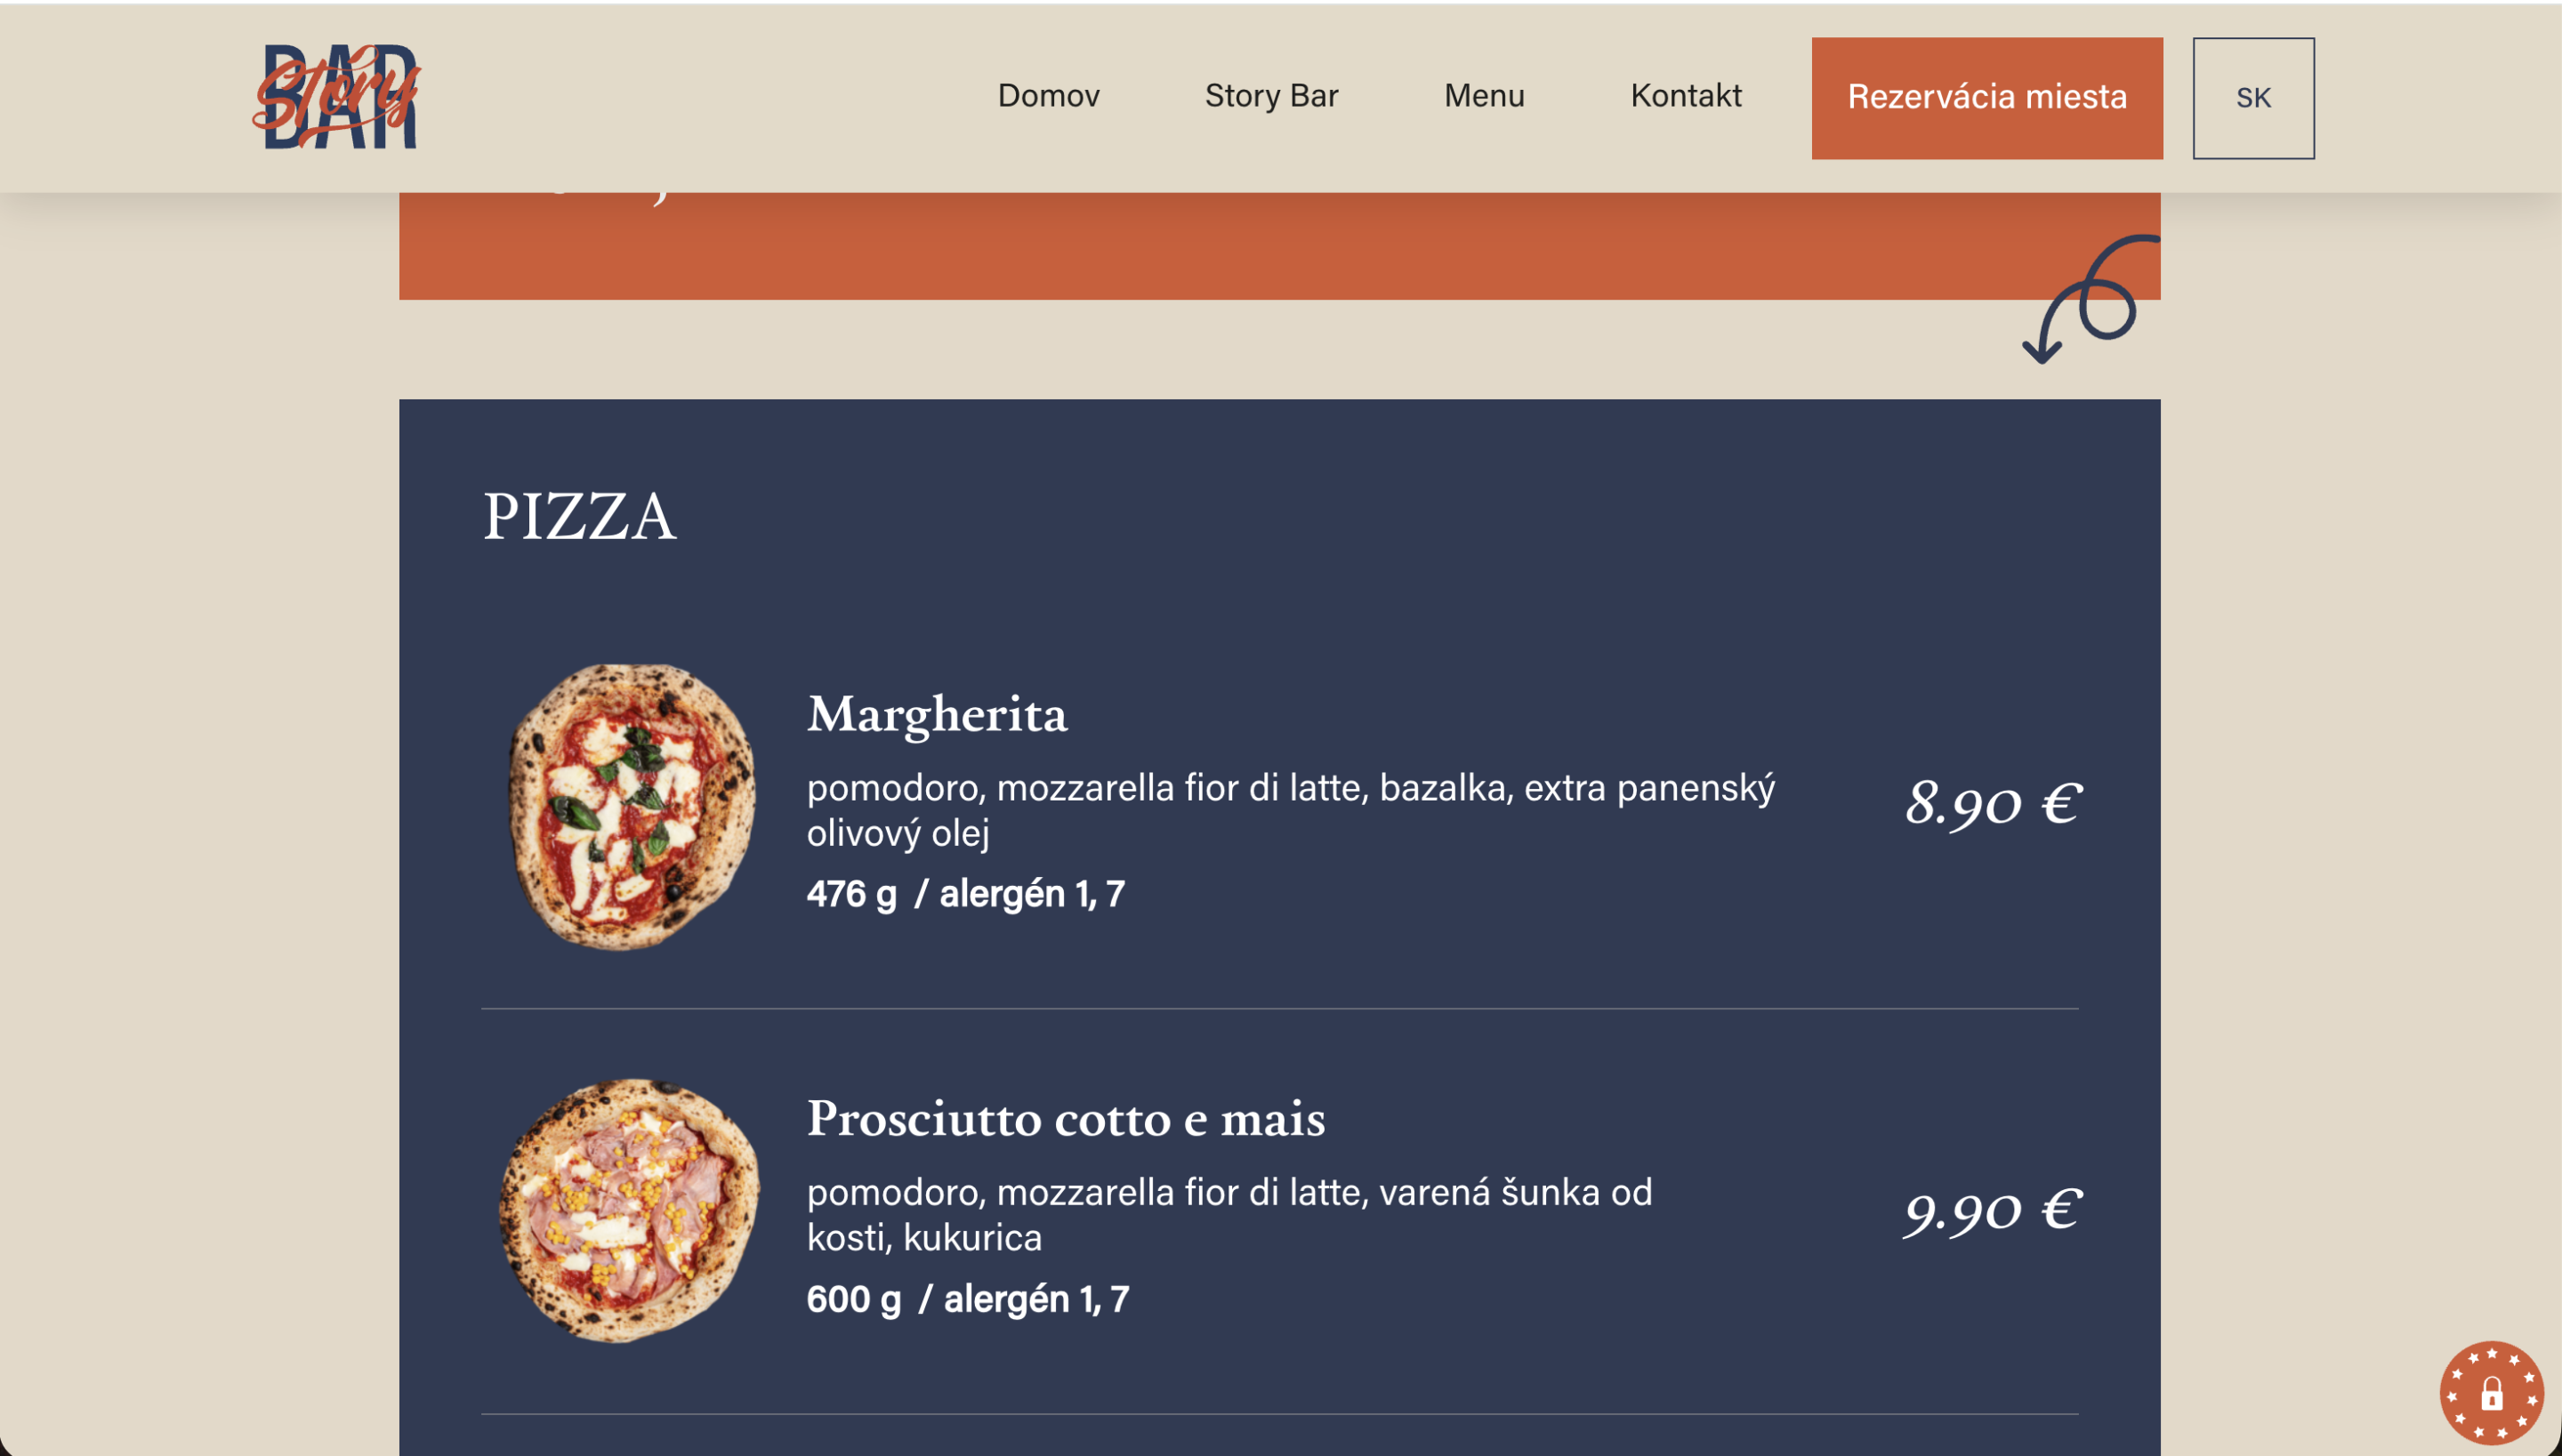Click the Prosciutto cotto e mais photo

[630, 1210]
